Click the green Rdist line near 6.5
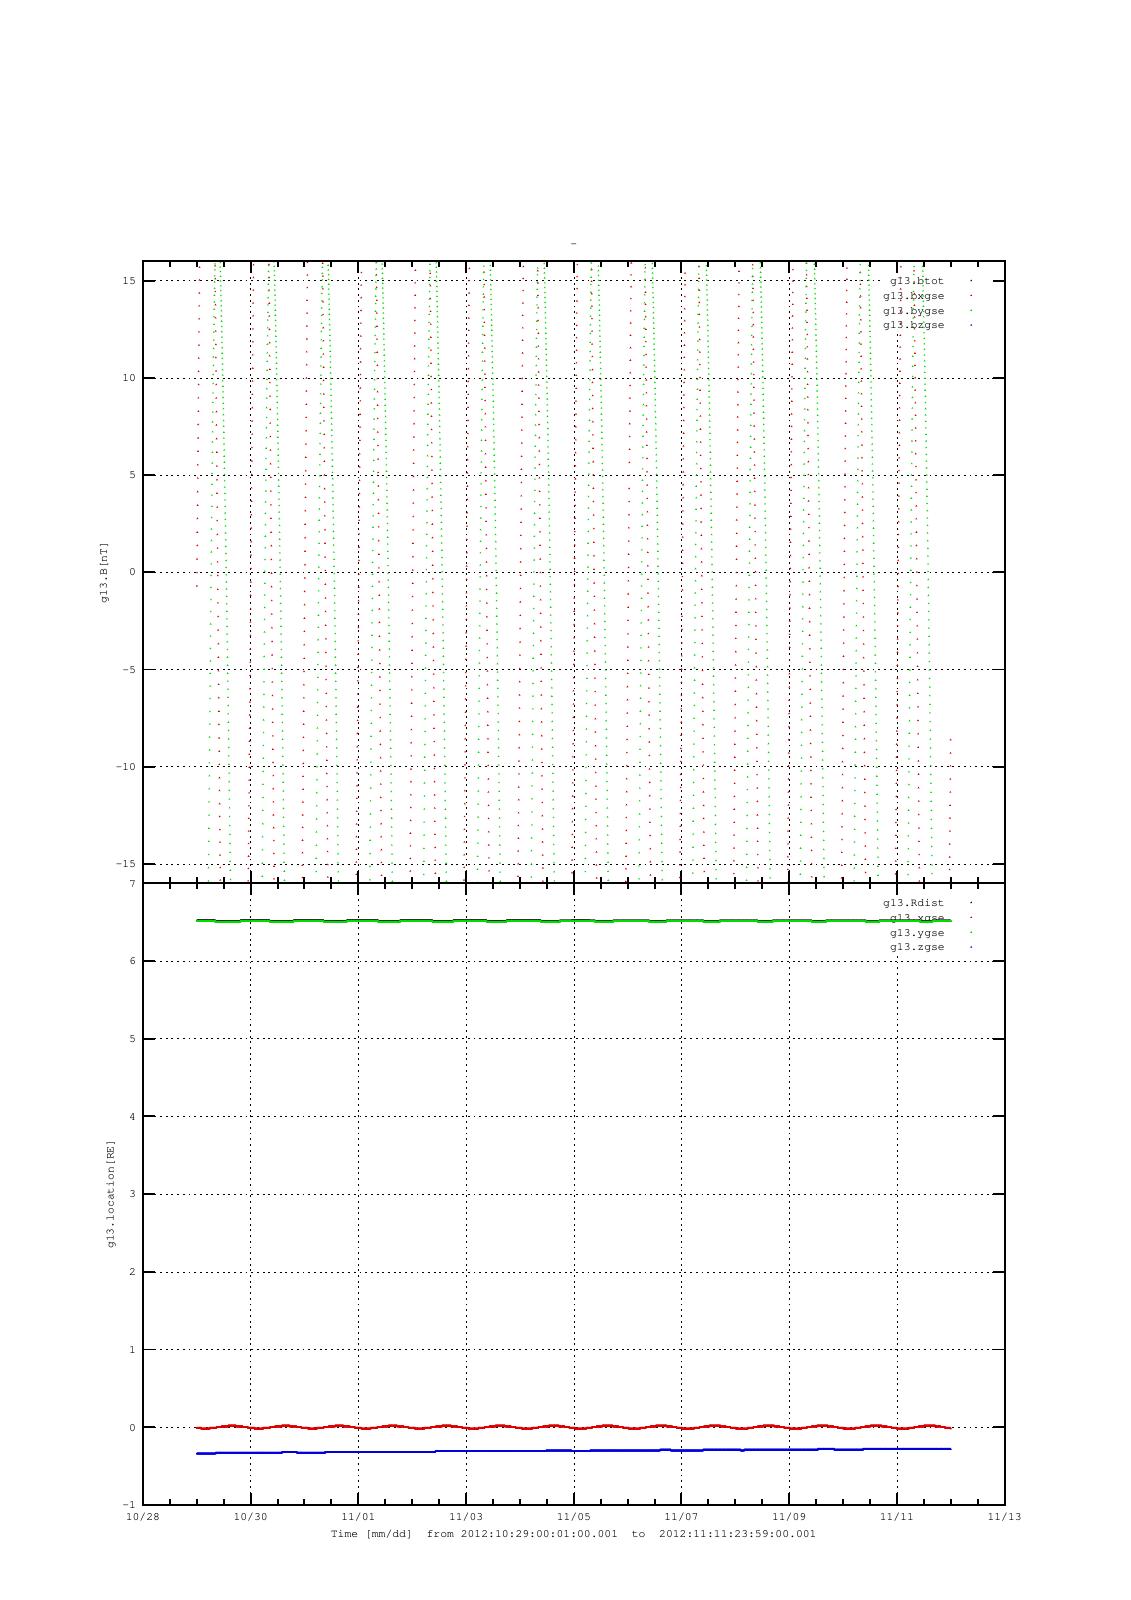This screenshot has height=1600, width=1131. click(x=573, y=920)
